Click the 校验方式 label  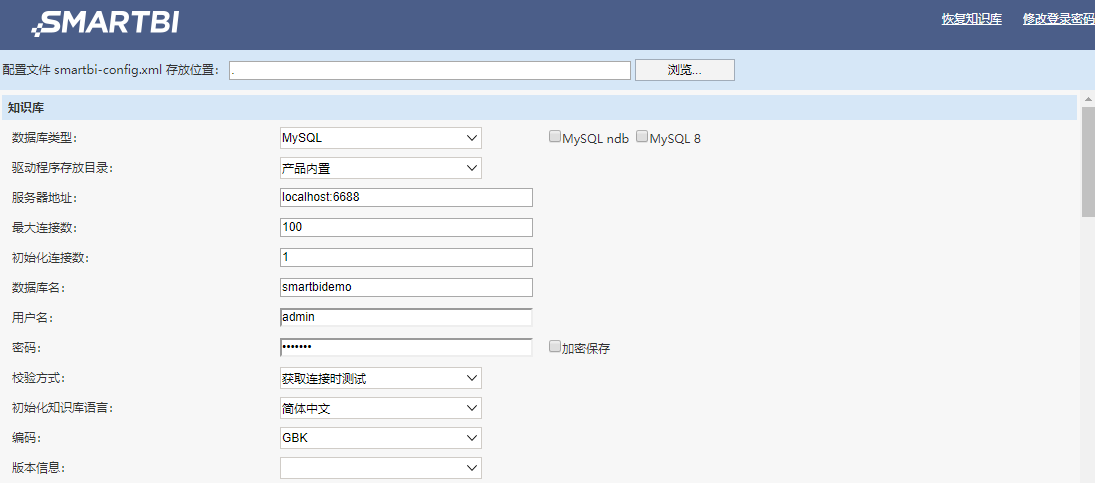click(x=38, y=378)
